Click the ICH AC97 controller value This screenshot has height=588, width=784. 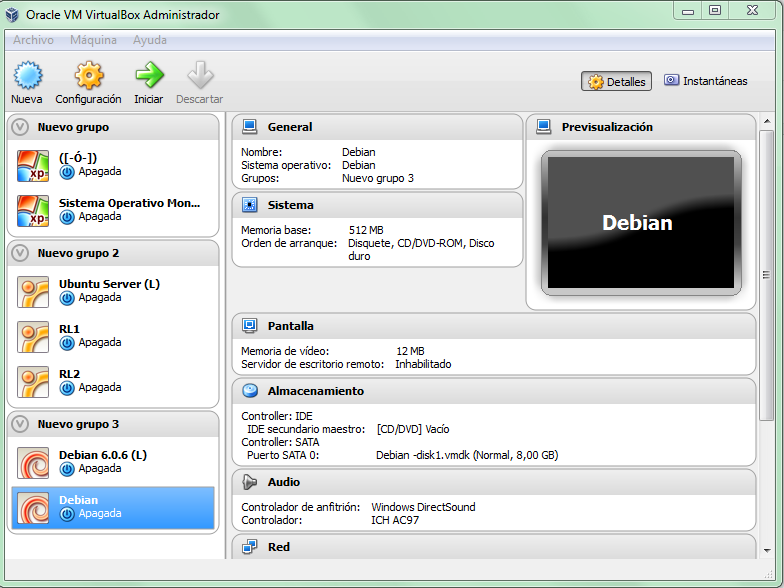pyautogui.click(x=394, y=520)
